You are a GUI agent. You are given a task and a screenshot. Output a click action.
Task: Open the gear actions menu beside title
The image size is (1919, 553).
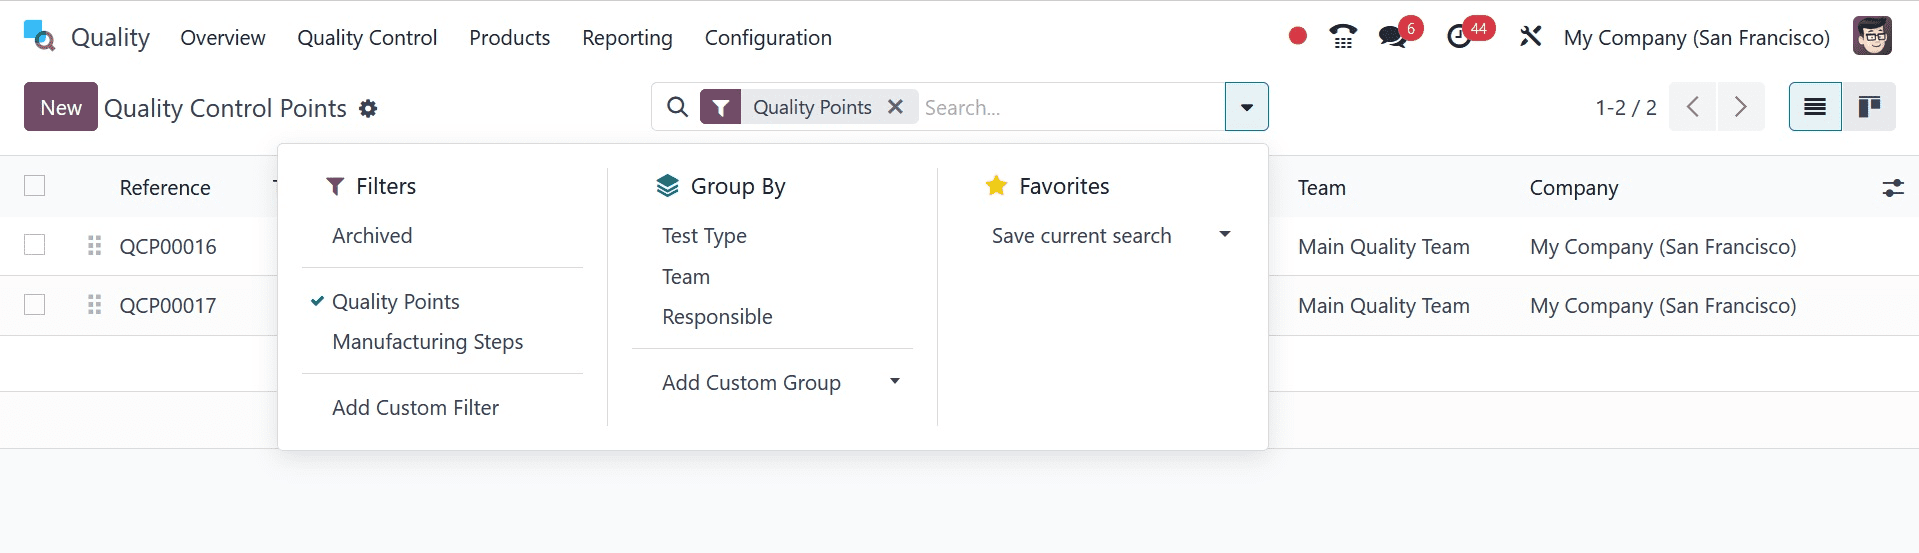pyautogui.click(x=368, y=108)
